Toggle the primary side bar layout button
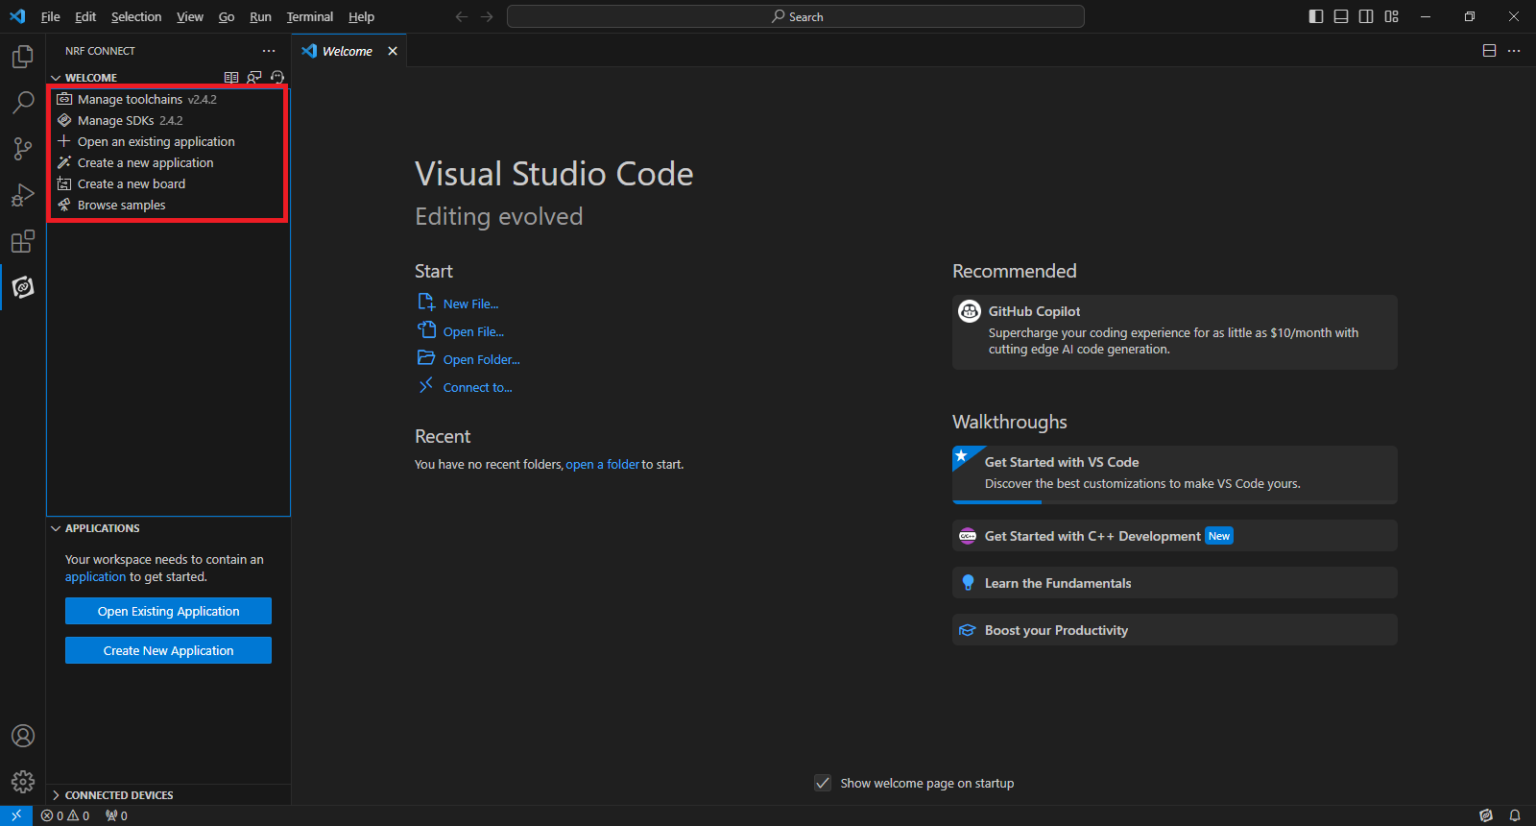The width and height of the screenshot is (1536, 826). [1316, 17]
